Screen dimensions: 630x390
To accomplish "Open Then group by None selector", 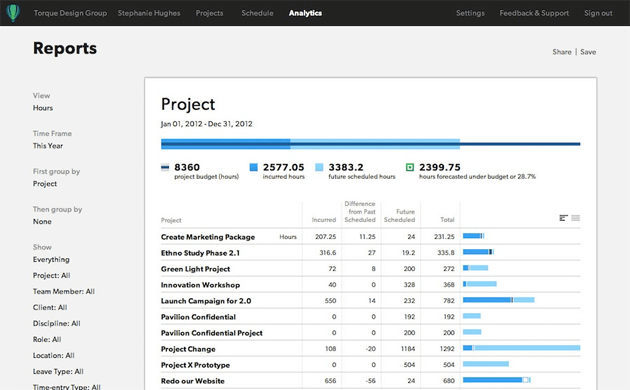I will [x=42, y=221].
